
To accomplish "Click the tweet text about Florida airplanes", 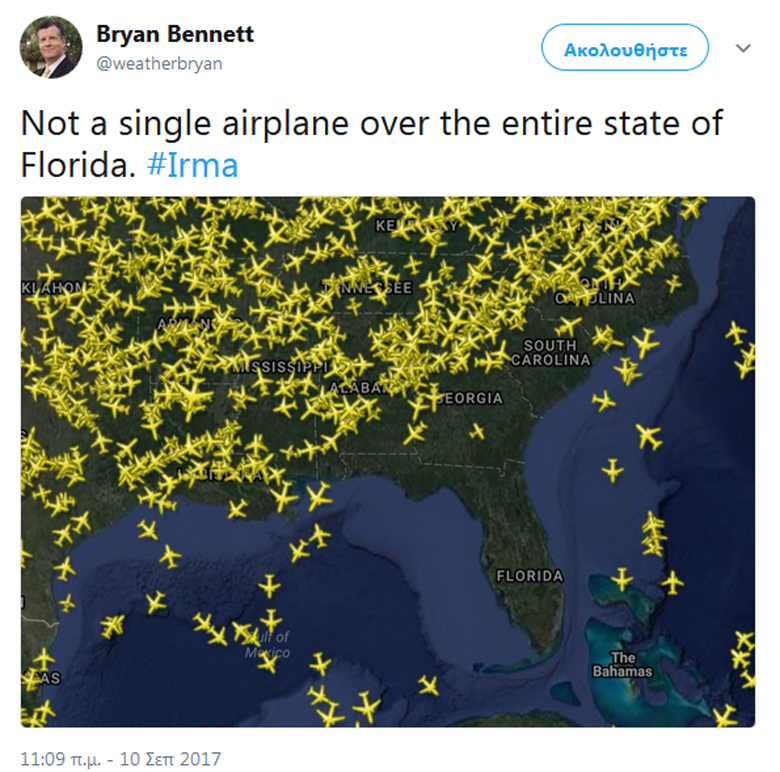I will [x=371, y=144].
